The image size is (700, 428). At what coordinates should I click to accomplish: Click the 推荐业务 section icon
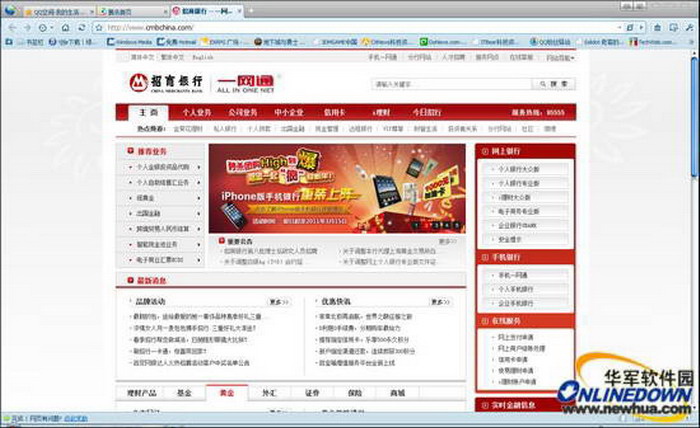[130, 151]
